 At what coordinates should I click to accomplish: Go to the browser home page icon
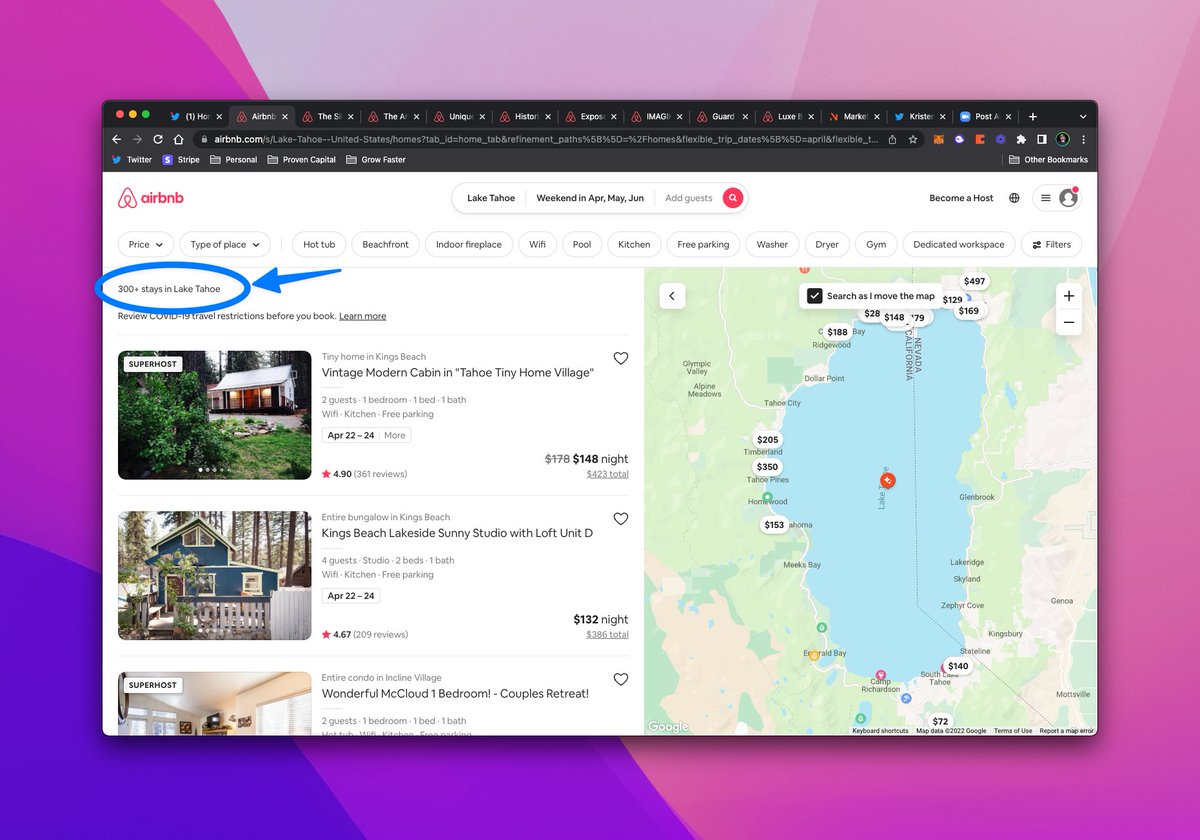point(178,139)
